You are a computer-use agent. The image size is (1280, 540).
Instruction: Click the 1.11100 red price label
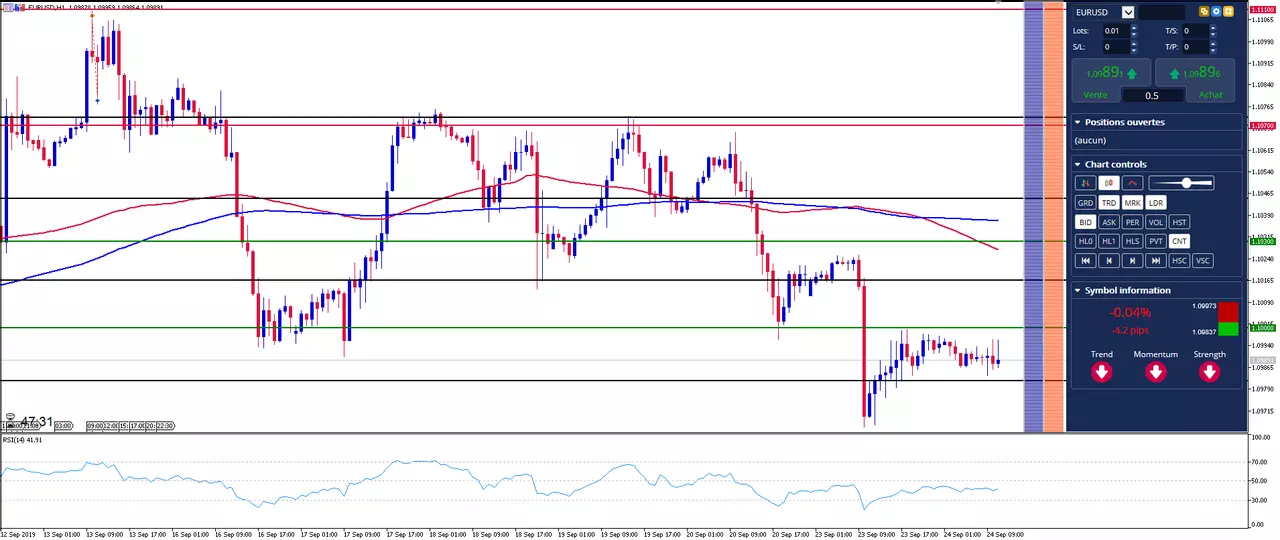tap(1262, 9)
